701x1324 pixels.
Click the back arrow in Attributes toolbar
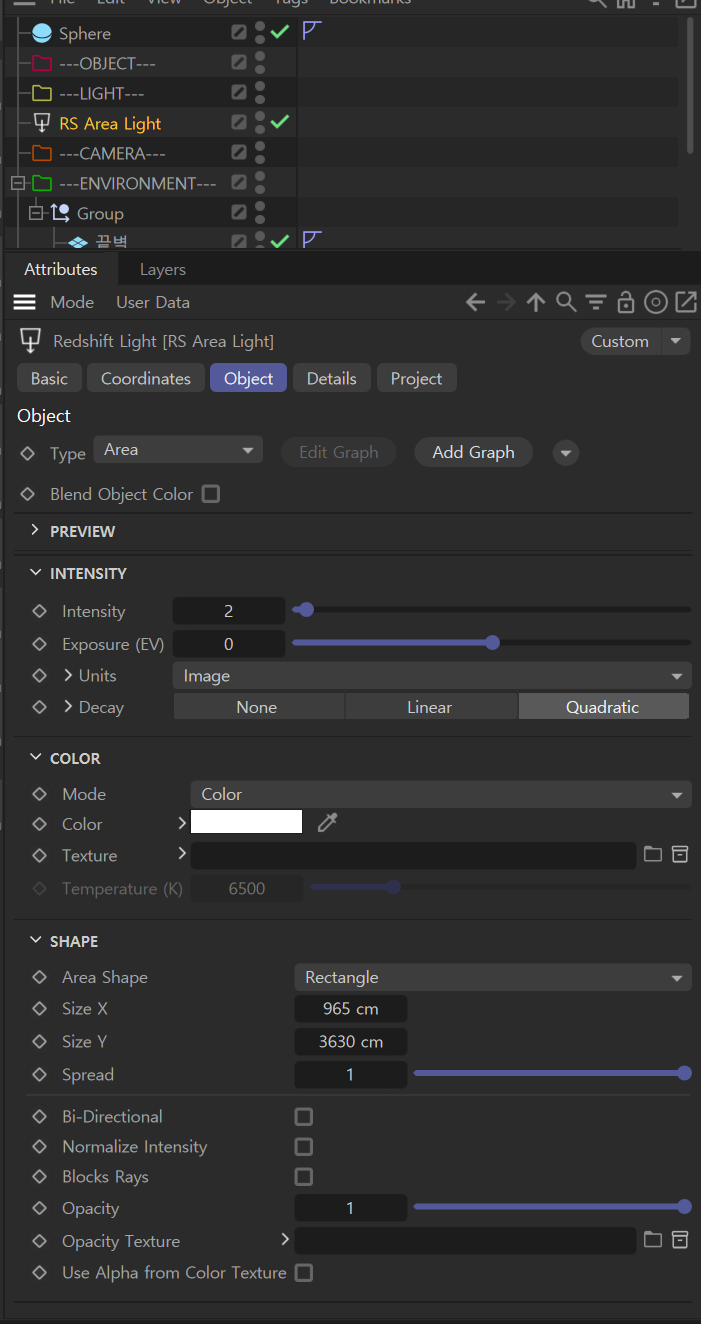coord(476,302)
